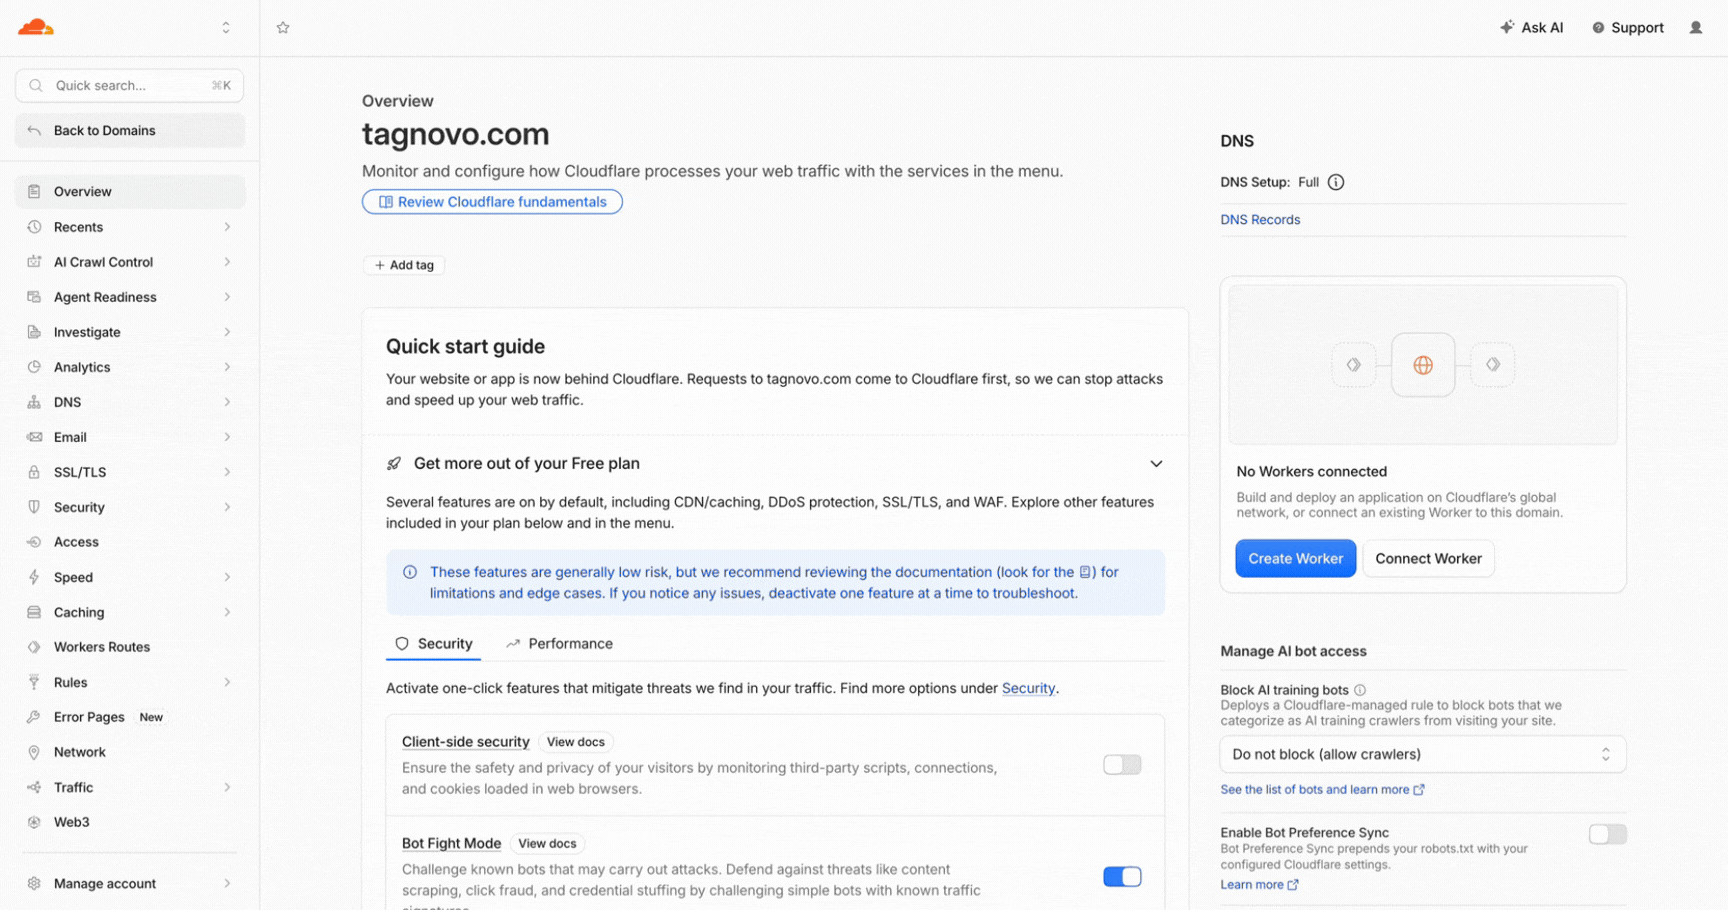Open the account switcher chevrons
Image resolution: width=1728 pixels, height=910 pixels.
click(x=226, y=28)
